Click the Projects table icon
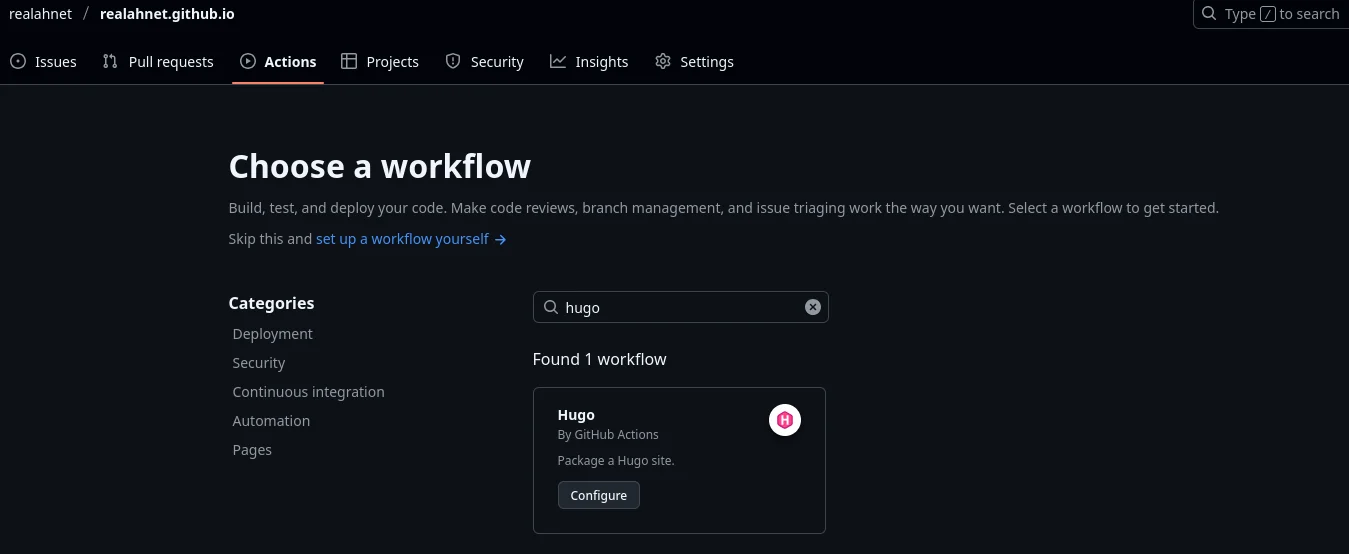The height and width of the screenshot is (554, 1349). point(349,62)
